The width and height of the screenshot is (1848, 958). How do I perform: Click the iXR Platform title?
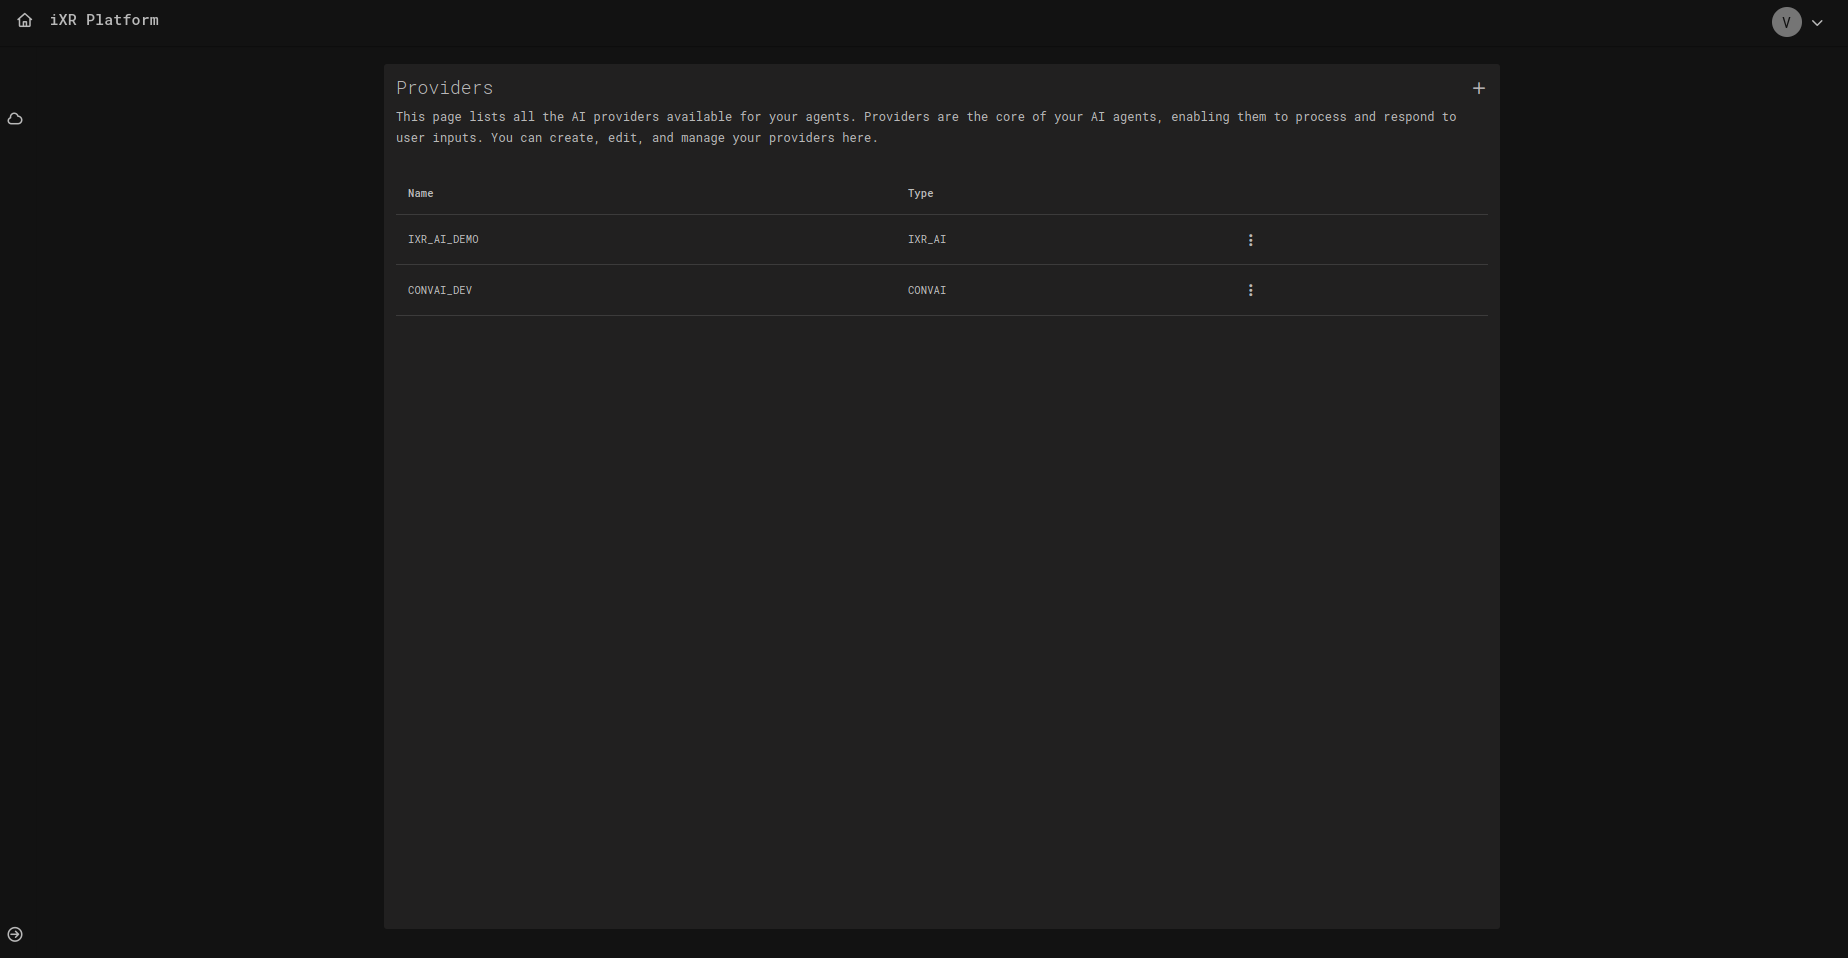coord(104,20)
